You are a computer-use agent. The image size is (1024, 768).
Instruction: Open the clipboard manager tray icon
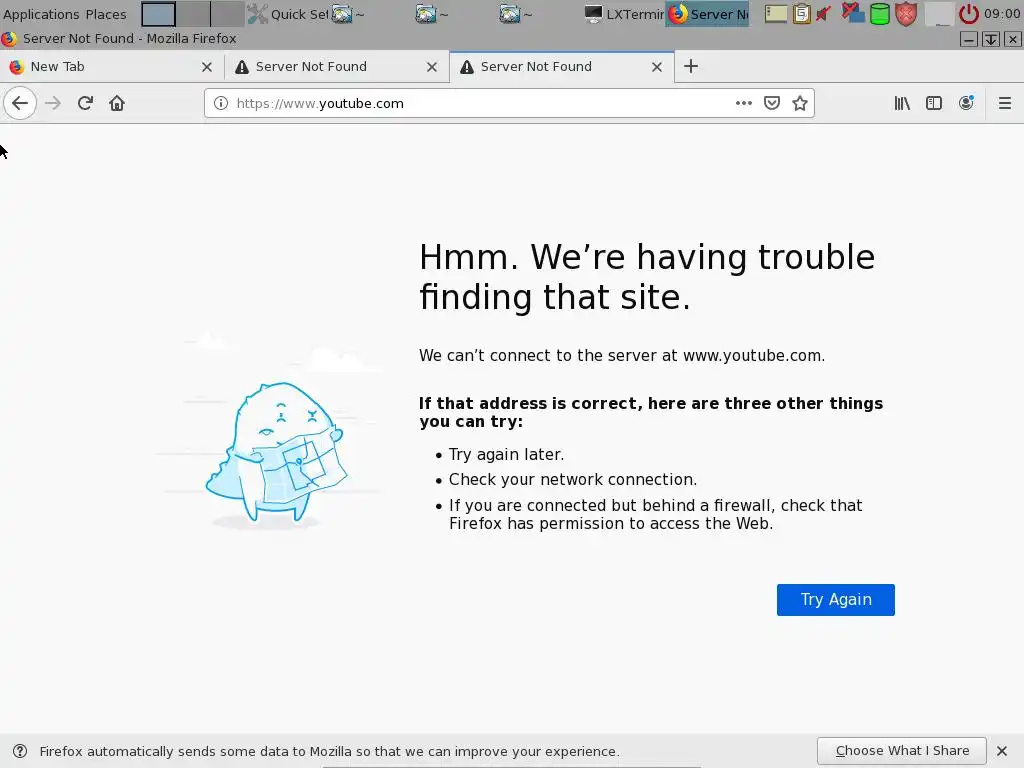click(x=801, y=14)
